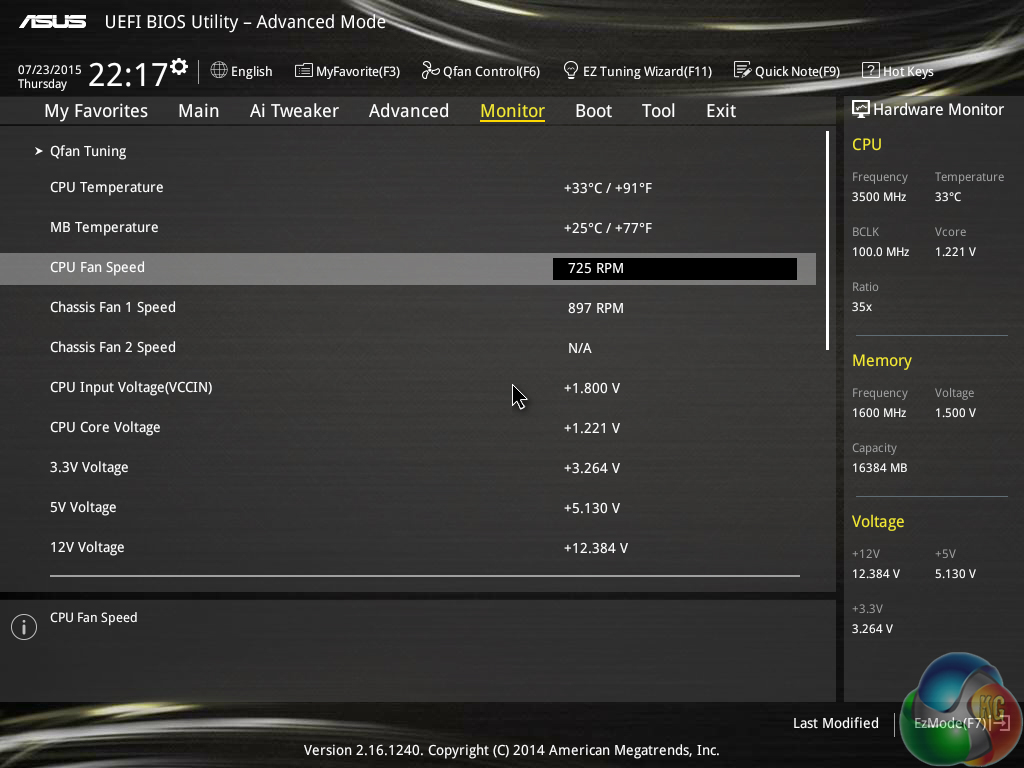
Task: Select the 12V Voltage row
Action: coord(408,547)
